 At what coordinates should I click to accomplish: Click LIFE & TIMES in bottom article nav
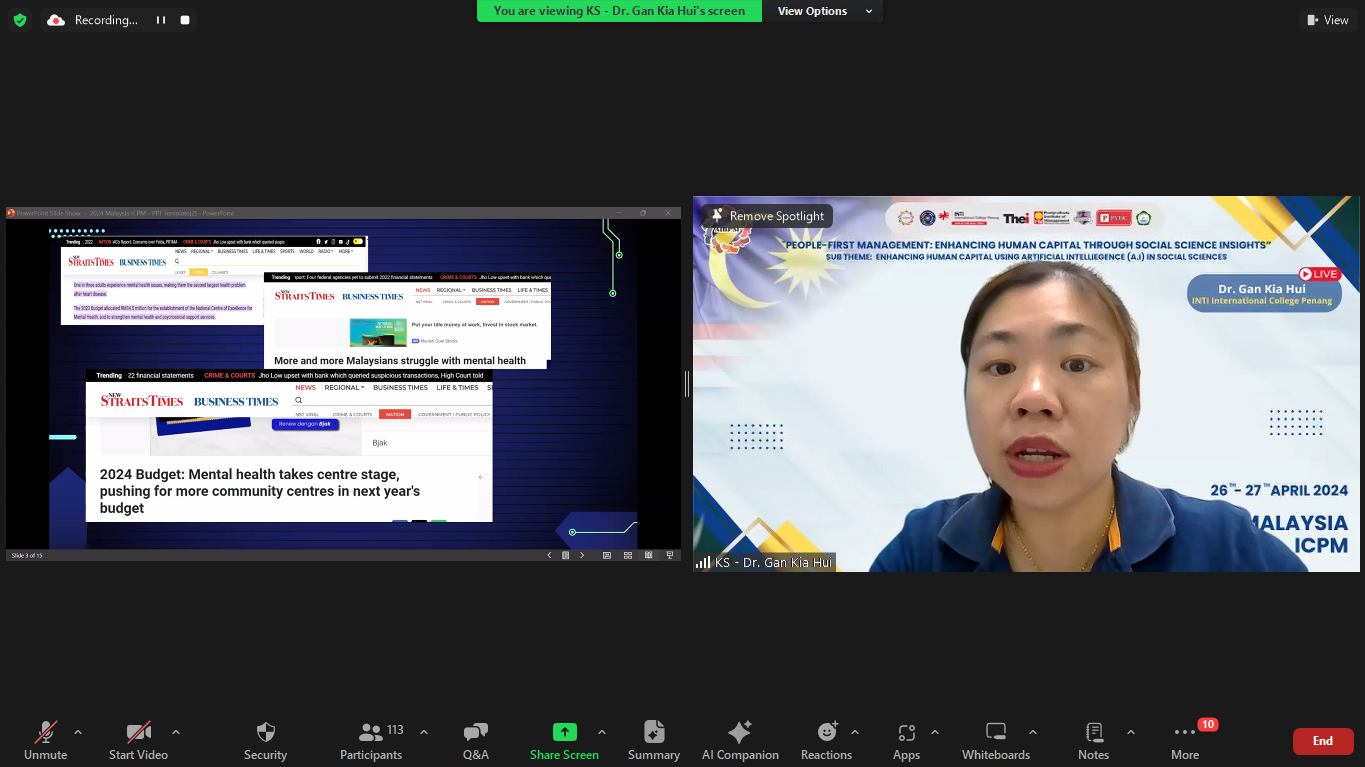tap(457, 387)
